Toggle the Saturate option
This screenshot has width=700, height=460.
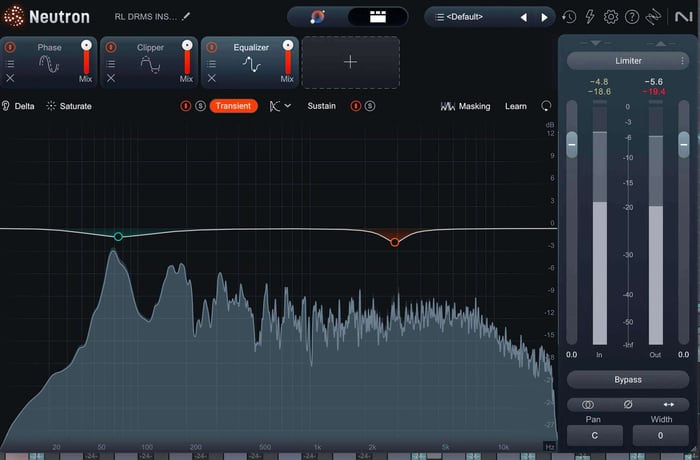[x=69, y=106]
